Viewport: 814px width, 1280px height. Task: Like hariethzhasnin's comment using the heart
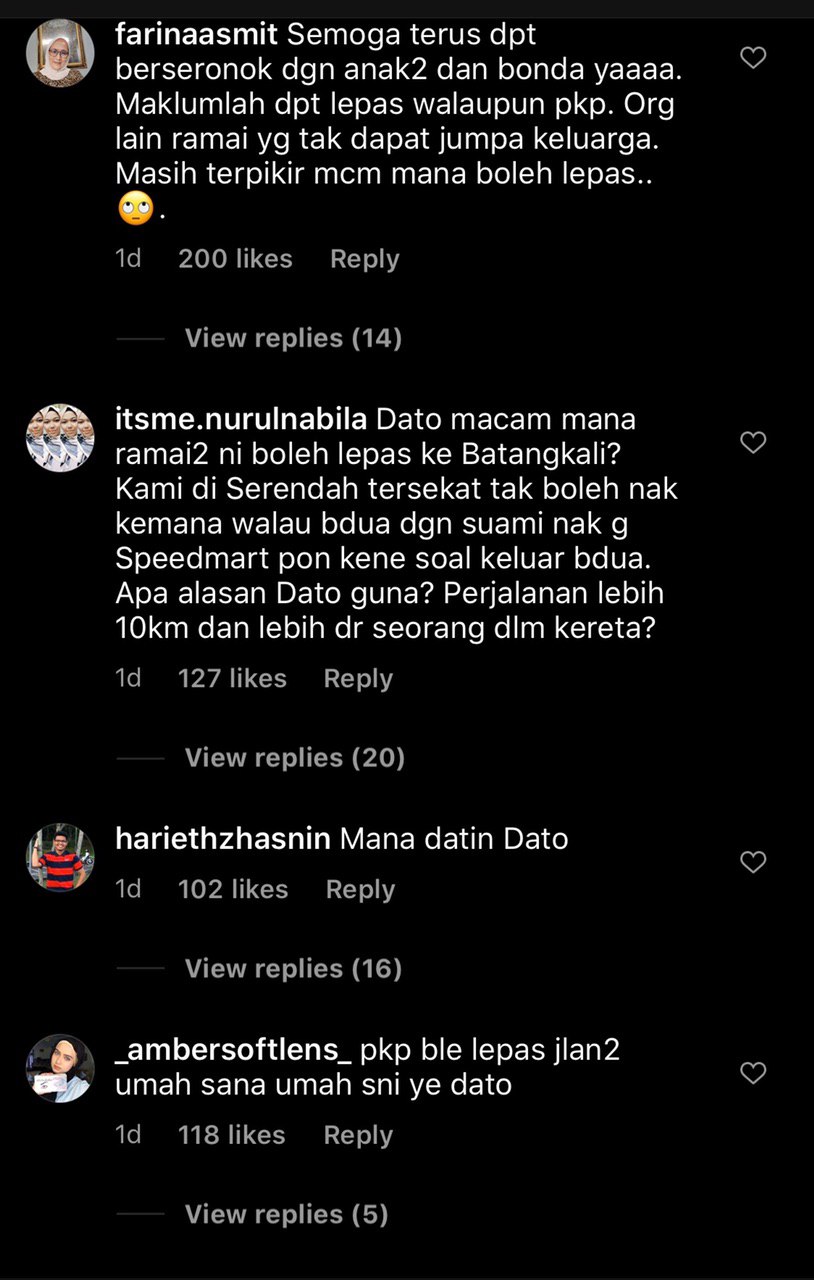click(753, 862)
